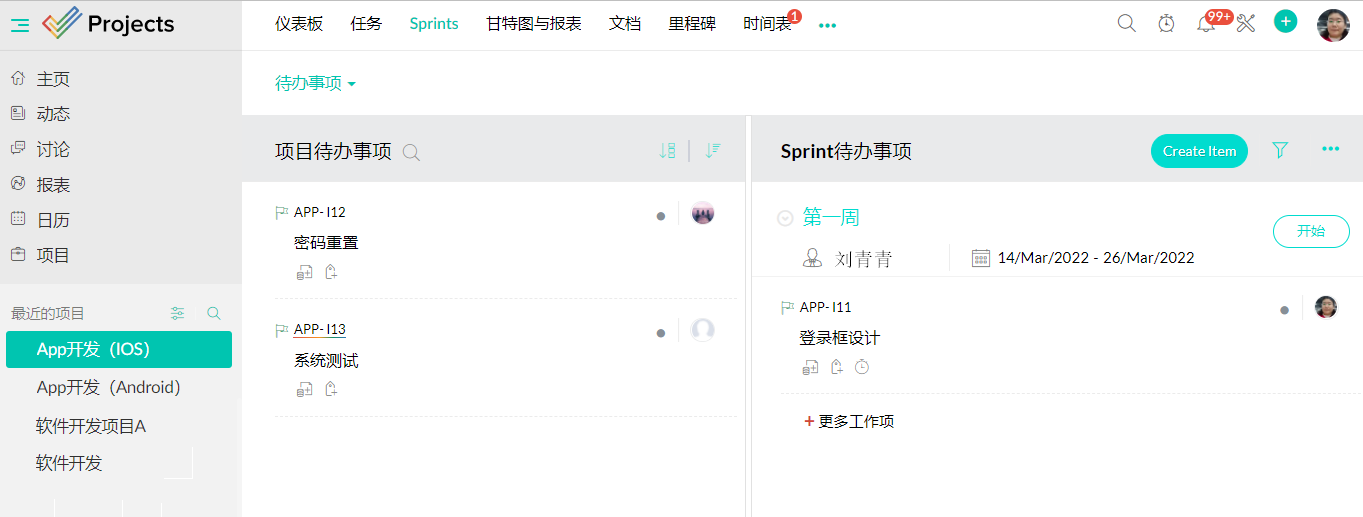Click the Create Item button
This screenshot has width=1363, height=517.
pyautogui.click(x=1199, y=151)
